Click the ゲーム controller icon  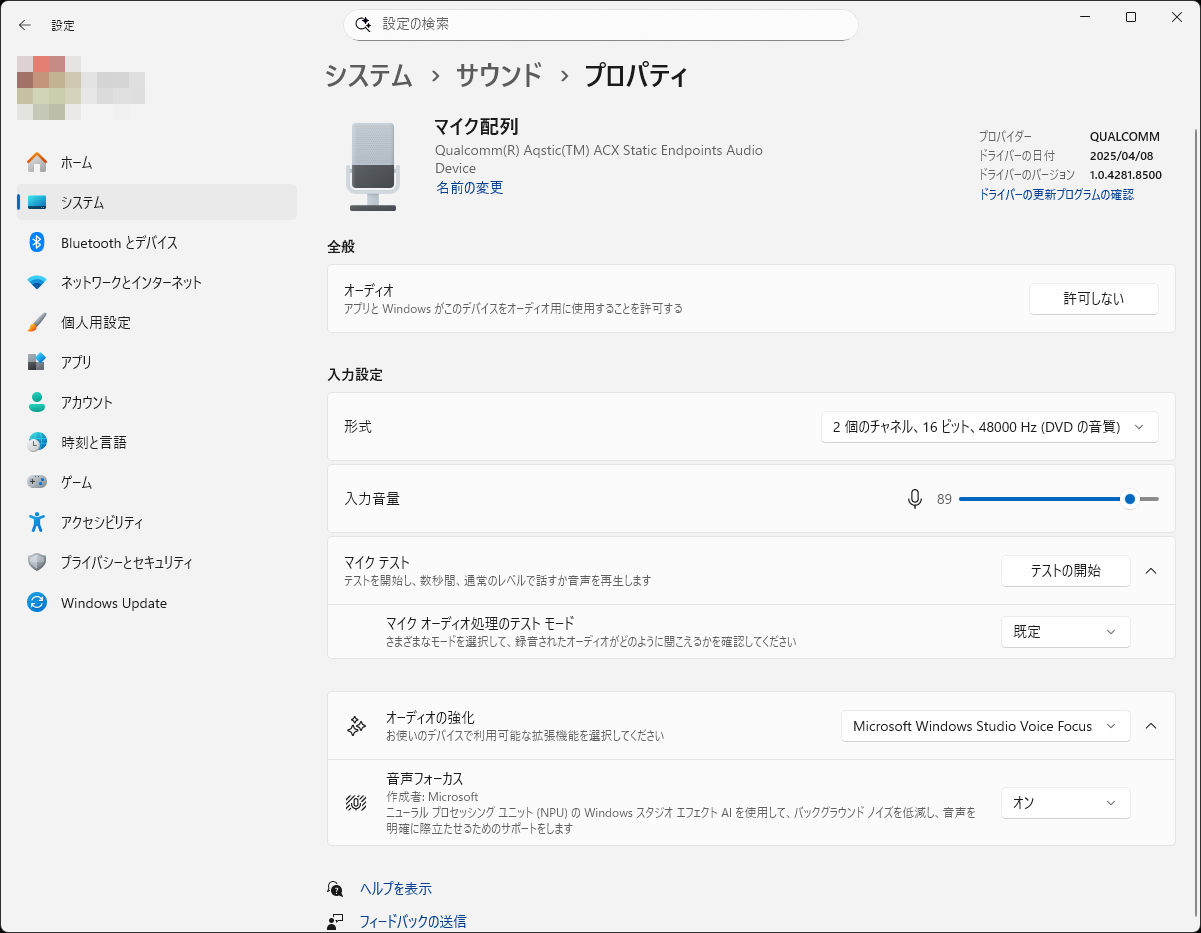[35, 482]
